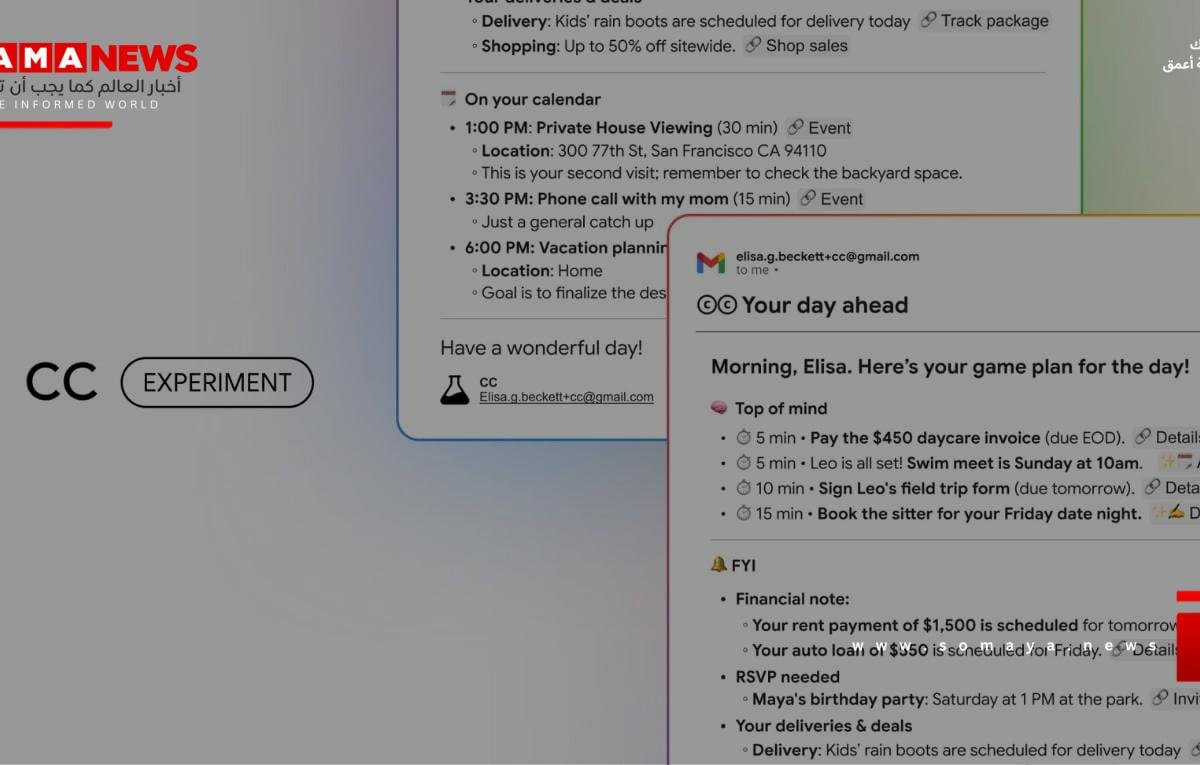Click "Morning, Elisa. Here's your game plan" heading
The height and width of the screenshot is (765, 1200).
point(950,367)
